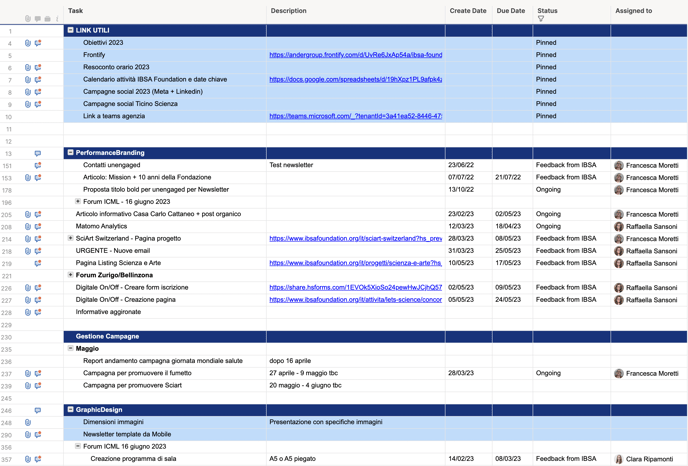Open comments for SciArt Switzerland Pagina progetto row
688x466 pixels.
point(38,239)
